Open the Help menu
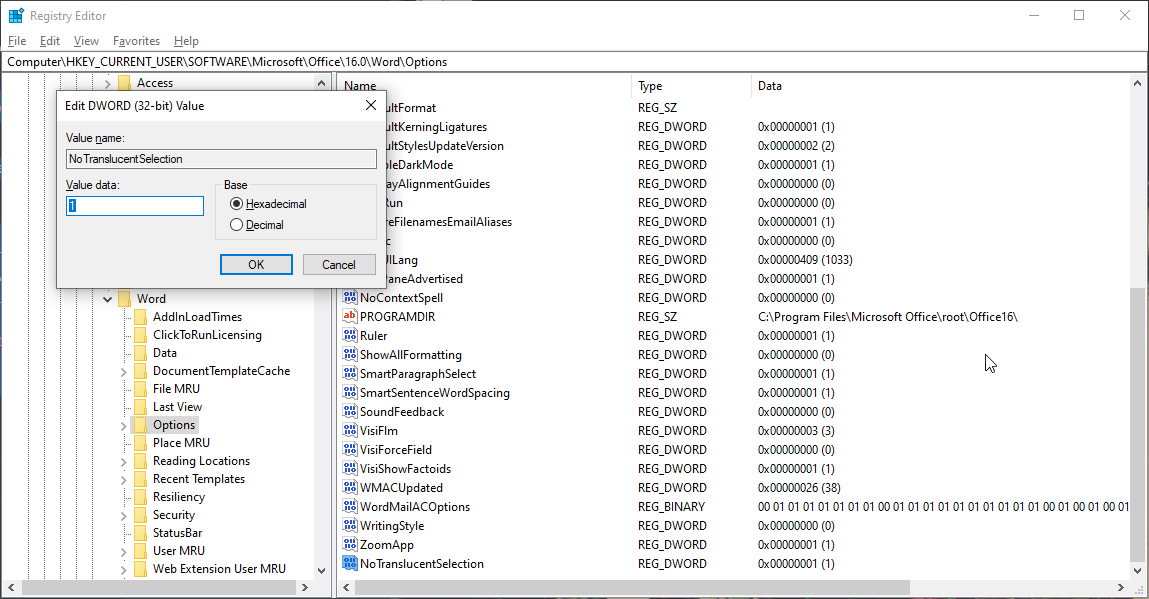The image size is (1149, 599). point(186,41)
